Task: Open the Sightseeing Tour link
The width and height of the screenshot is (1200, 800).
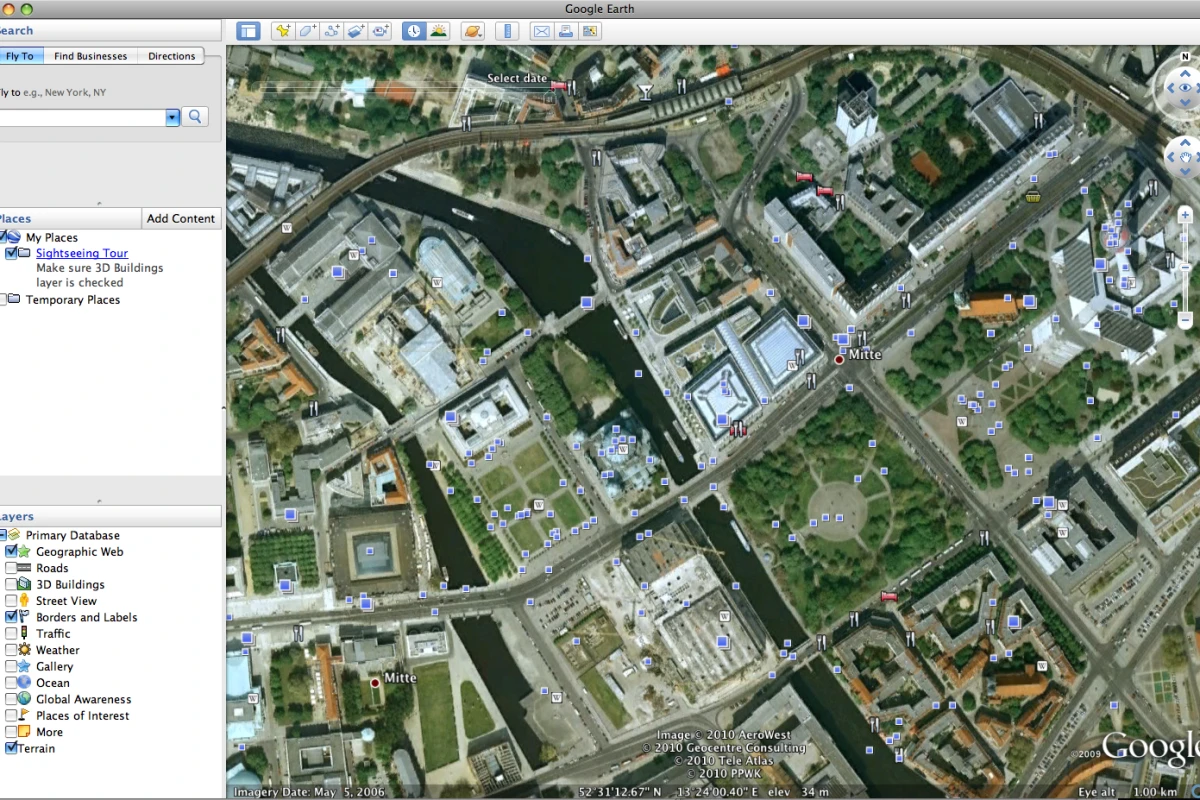Action: click(x=82, y=253)
